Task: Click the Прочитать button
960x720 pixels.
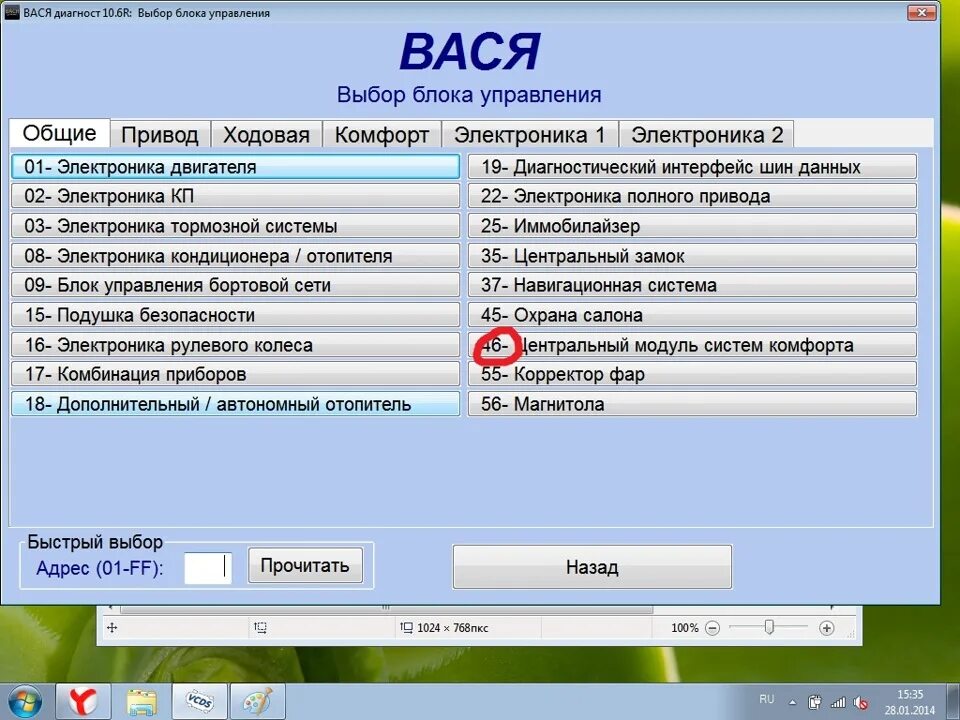Action: (x=305, y=565)
